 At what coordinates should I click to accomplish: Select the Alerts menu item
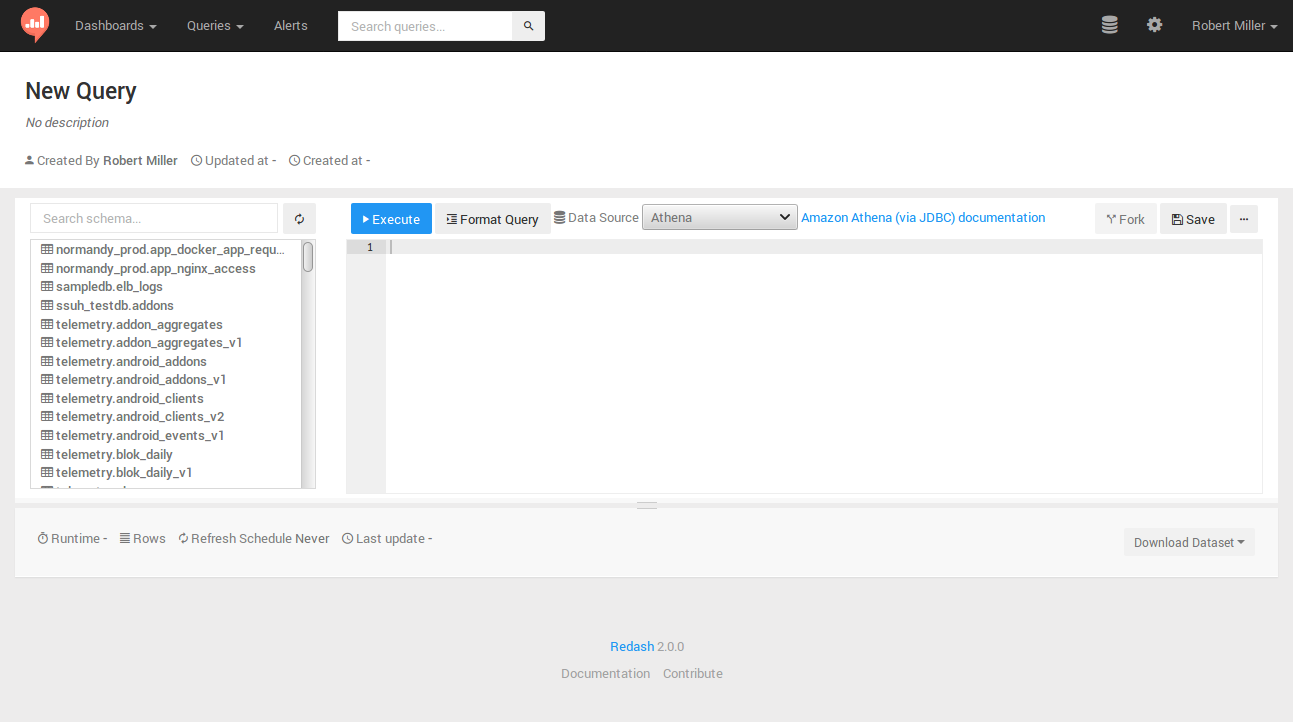click(x=290, y=25)
